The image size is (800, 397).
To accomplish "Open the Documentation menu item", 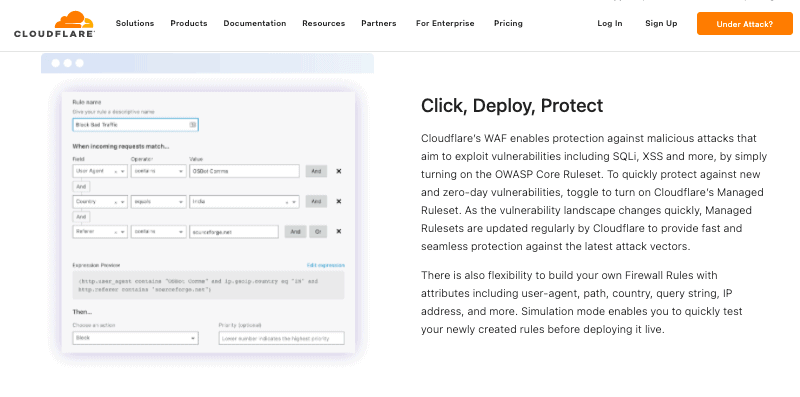I will click(255, 23).
